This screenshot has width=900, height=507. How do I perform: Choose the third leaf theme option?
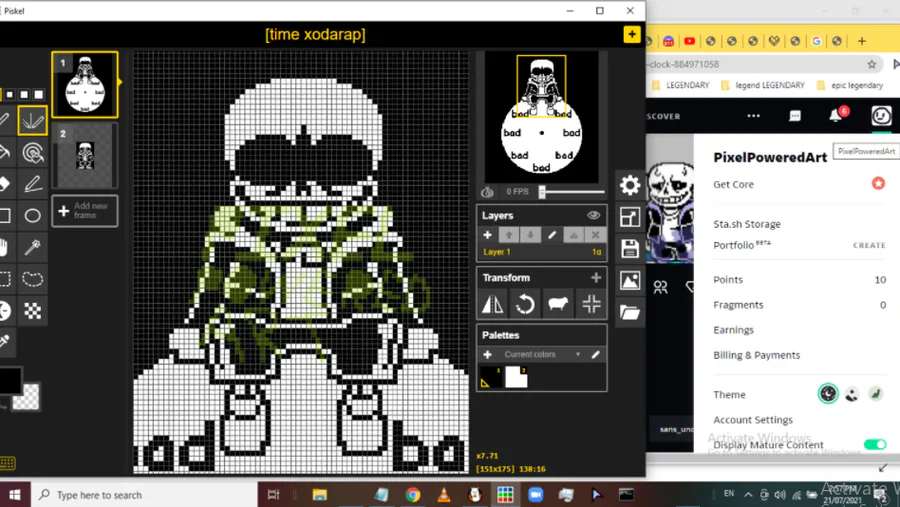click(875, 394)
